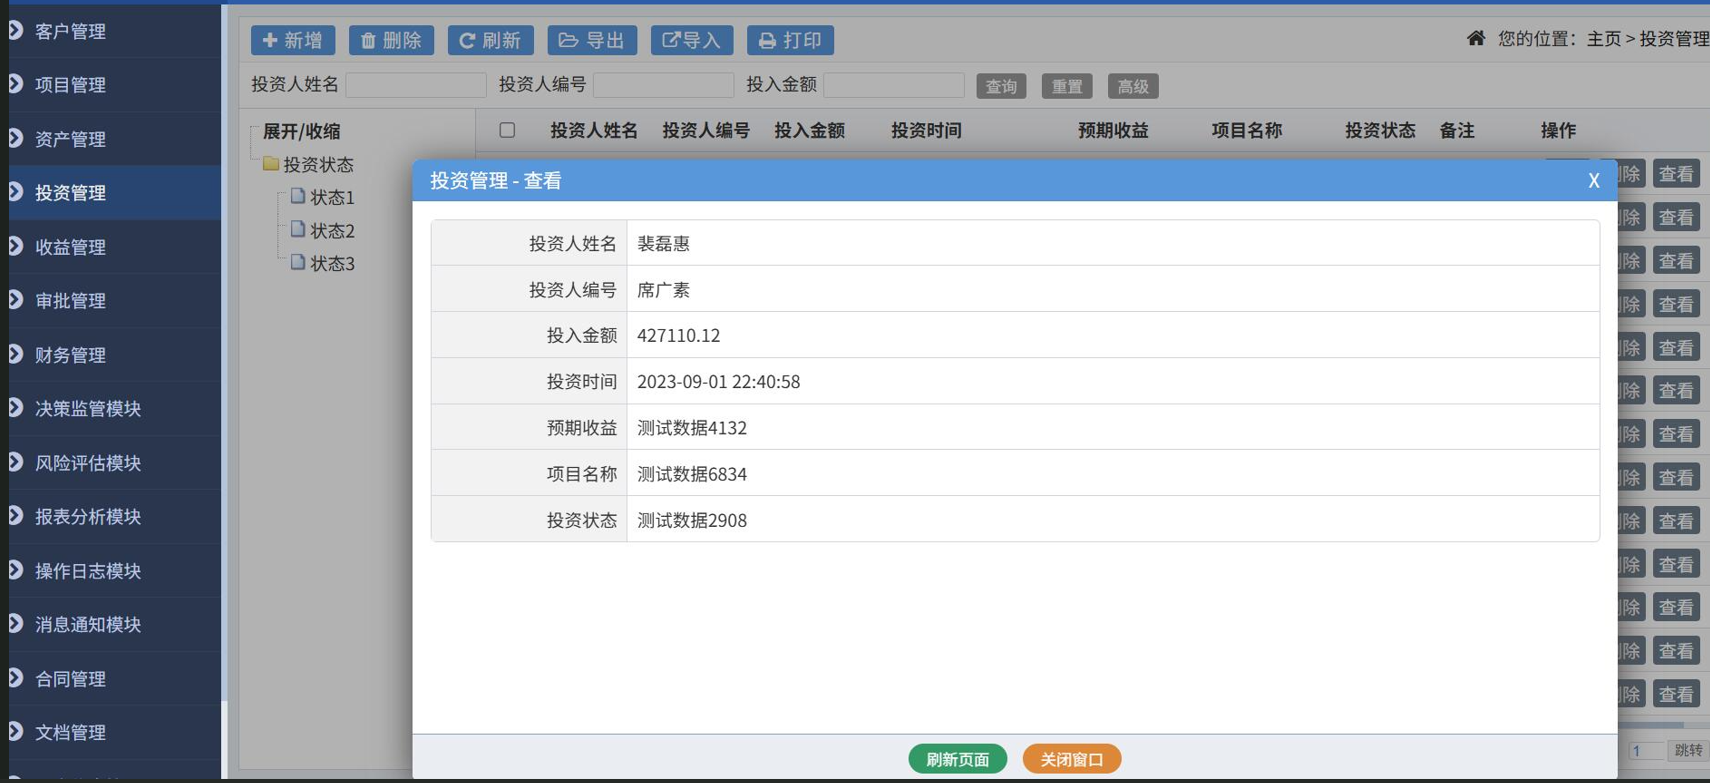
Task: Click the 主页 breadcrumb link
Action: point(1603,39)
